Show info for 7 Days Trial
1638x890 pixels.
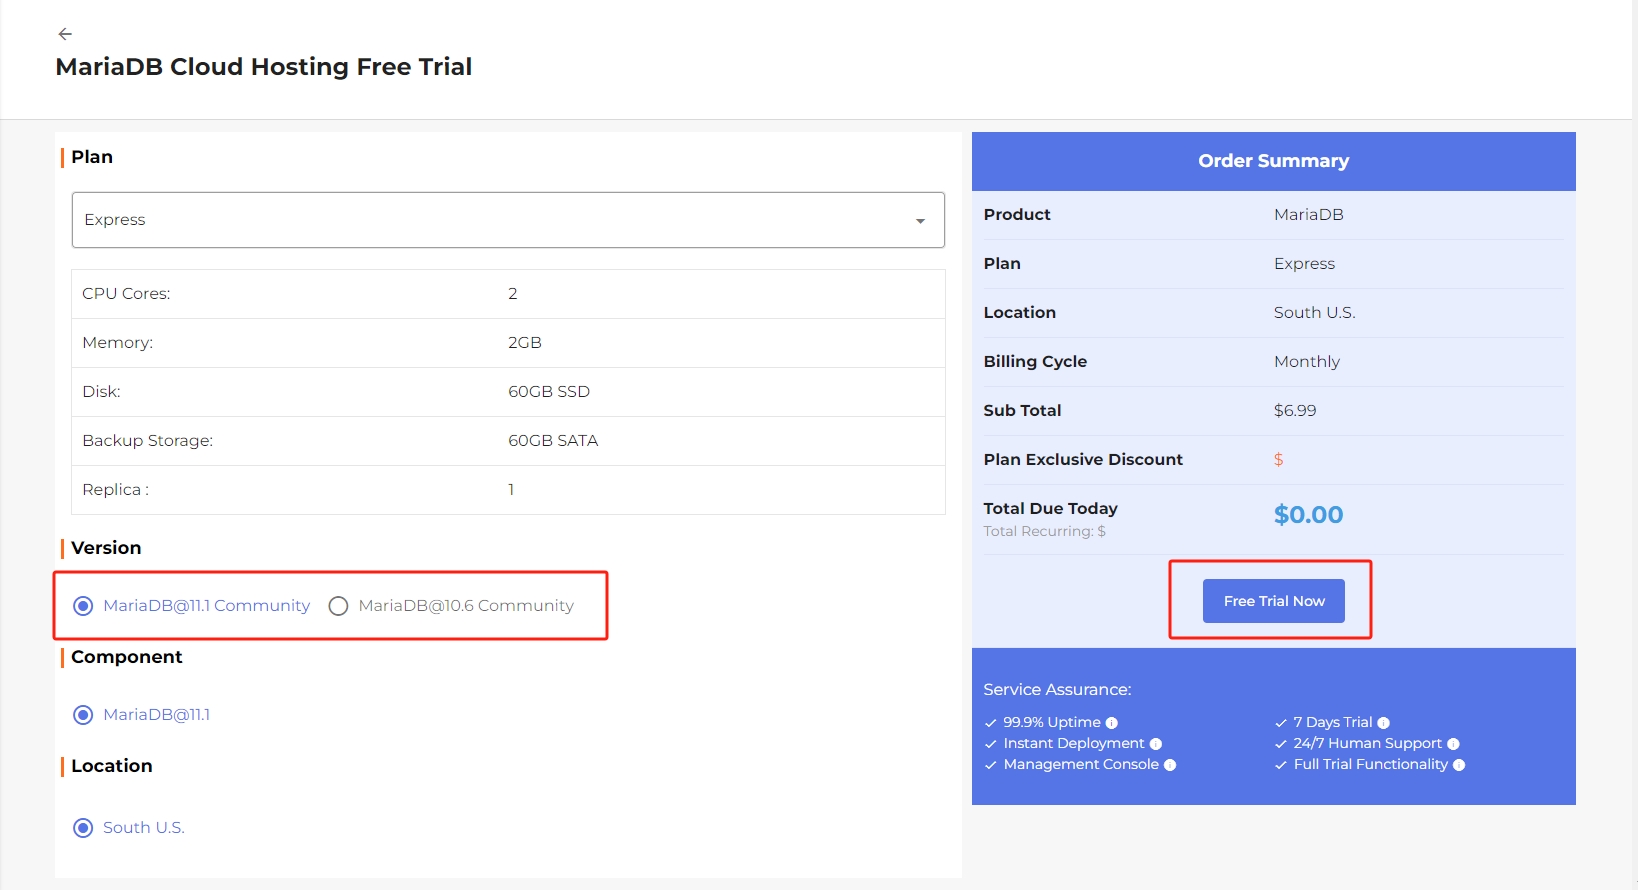tap(1384, 723)
